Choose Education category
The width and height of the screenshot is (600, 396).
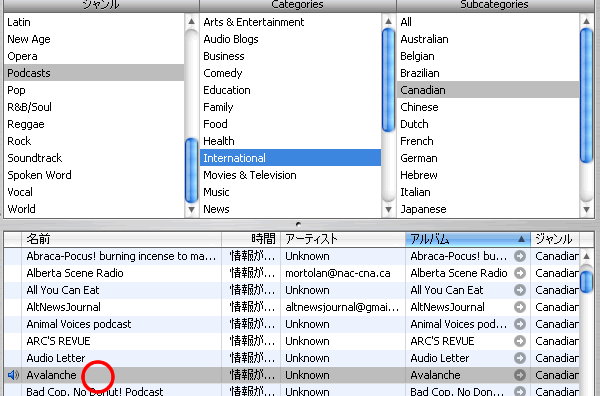click(x=291, y=90)
